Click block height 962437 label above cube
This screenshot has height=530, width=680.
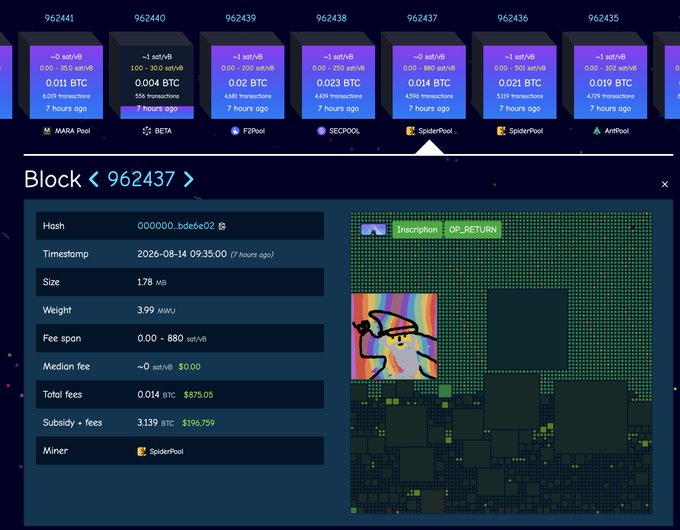[x=422, y=18]
